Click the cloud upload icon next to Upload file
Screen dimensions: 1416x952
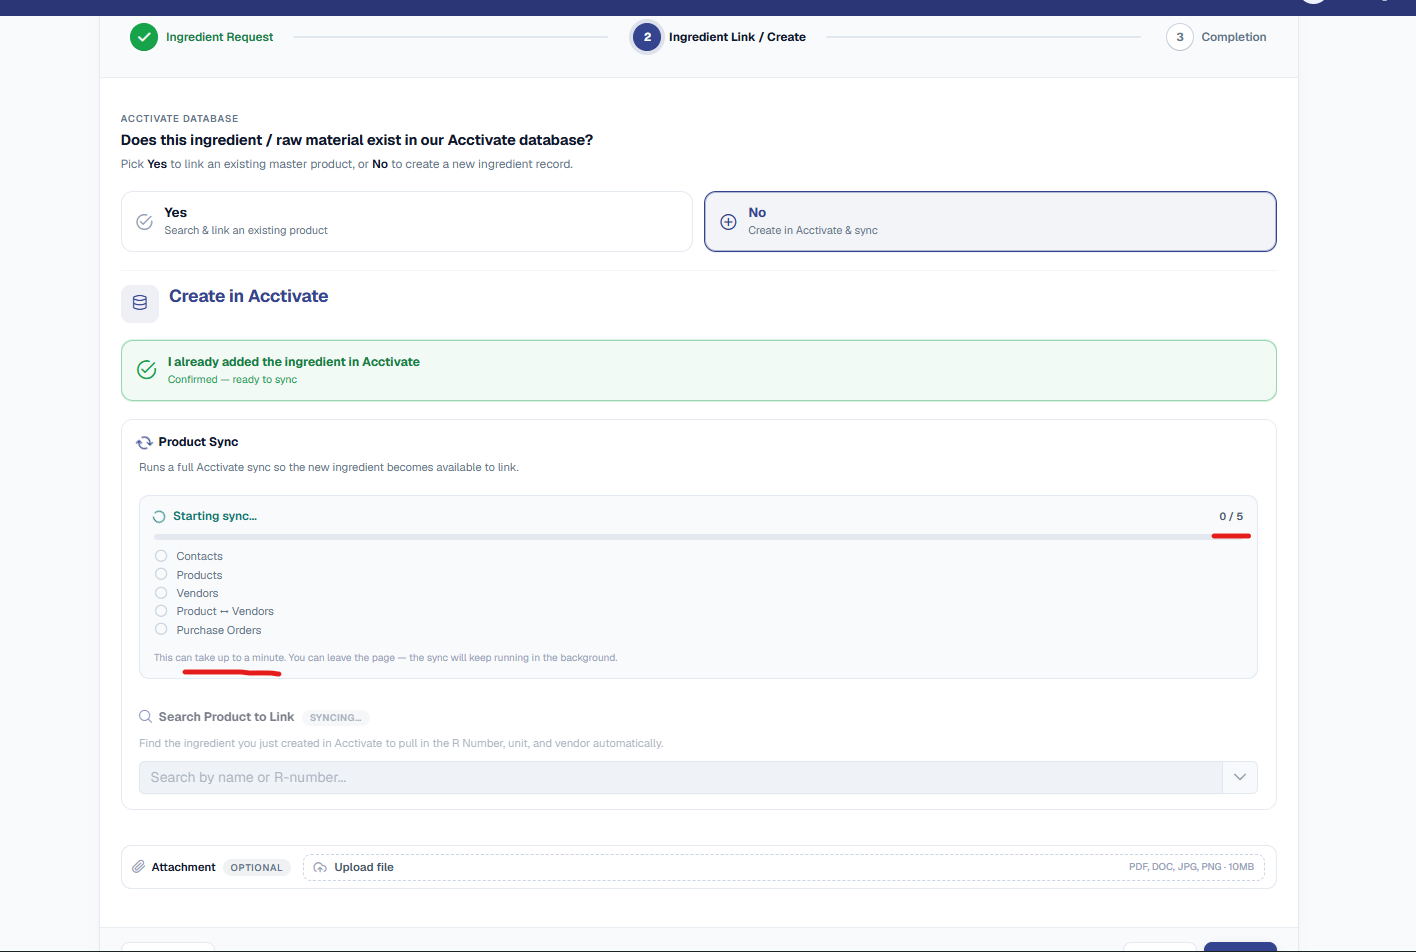click(x=320, y=867)
